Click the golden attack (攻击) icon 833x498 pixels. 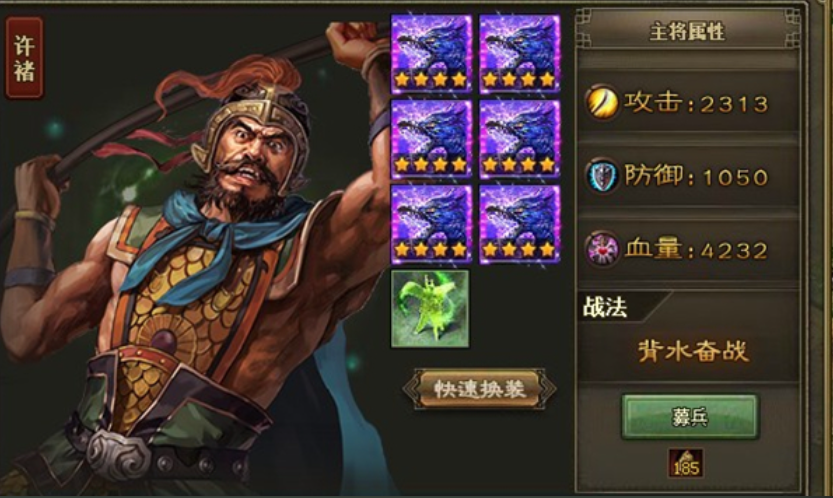point(601,103)
